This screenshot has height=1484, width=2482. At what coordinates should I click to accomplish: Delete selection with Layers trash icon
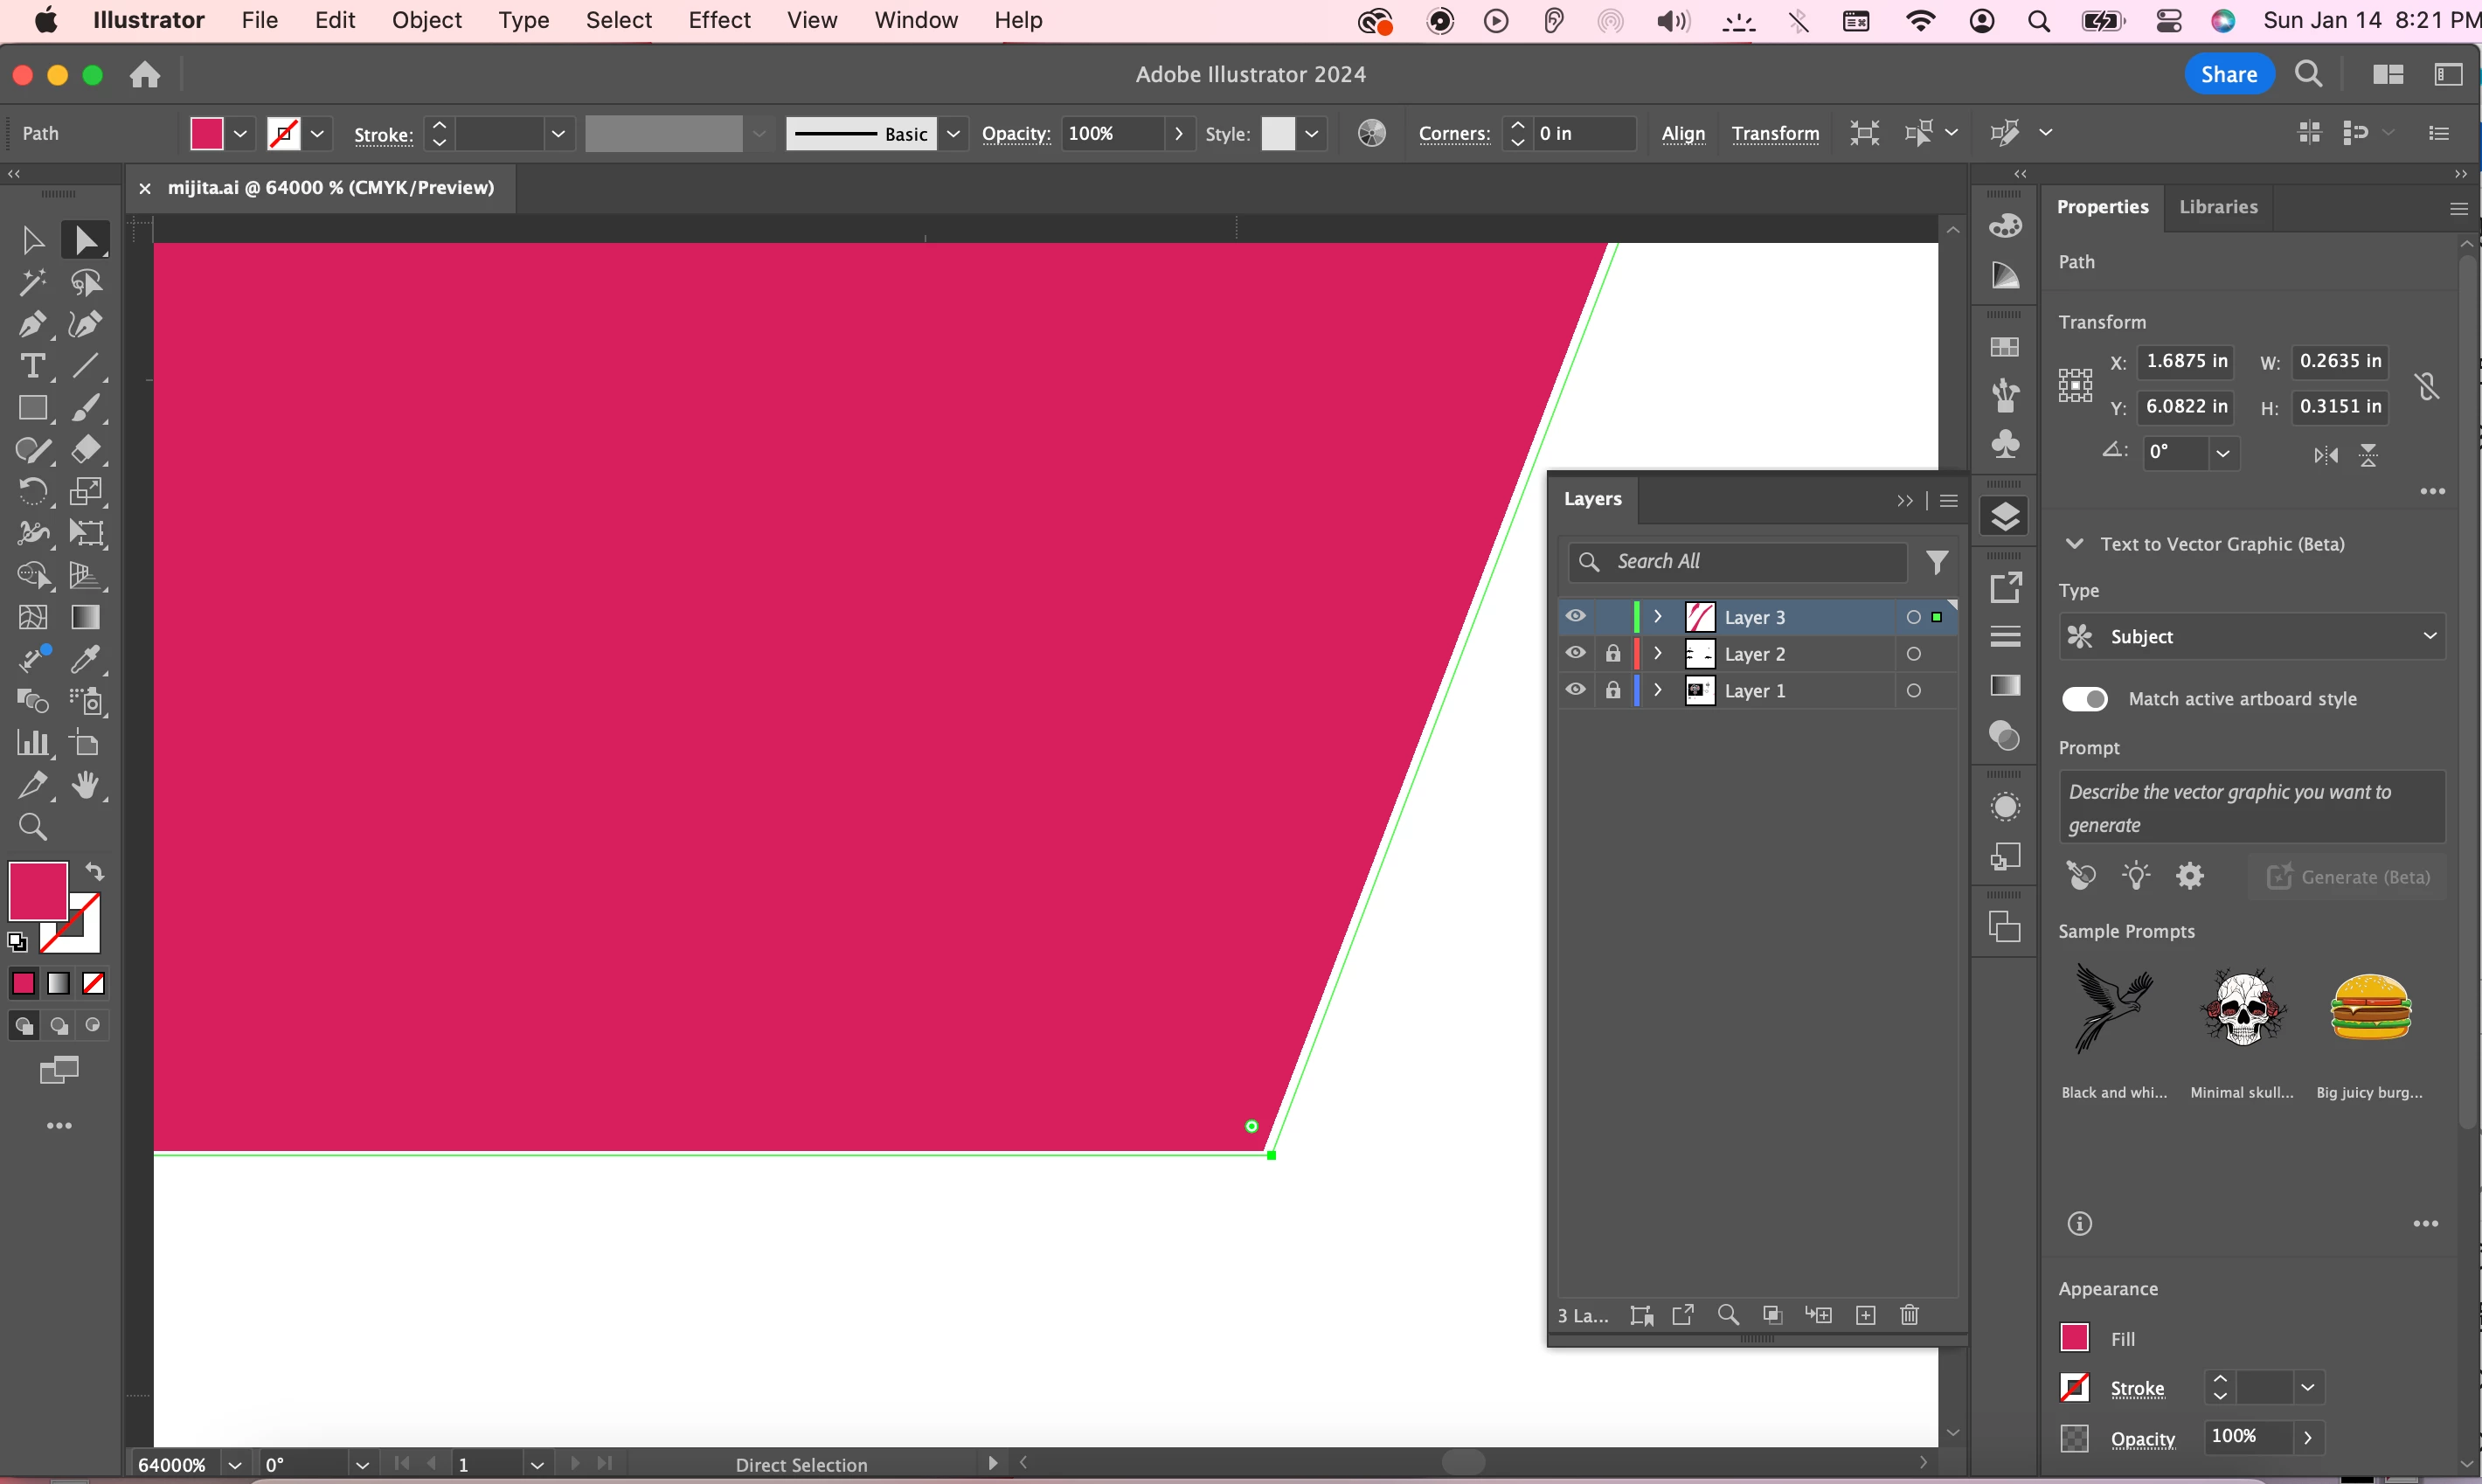pyautogui.click(x=1909, y=1315)
